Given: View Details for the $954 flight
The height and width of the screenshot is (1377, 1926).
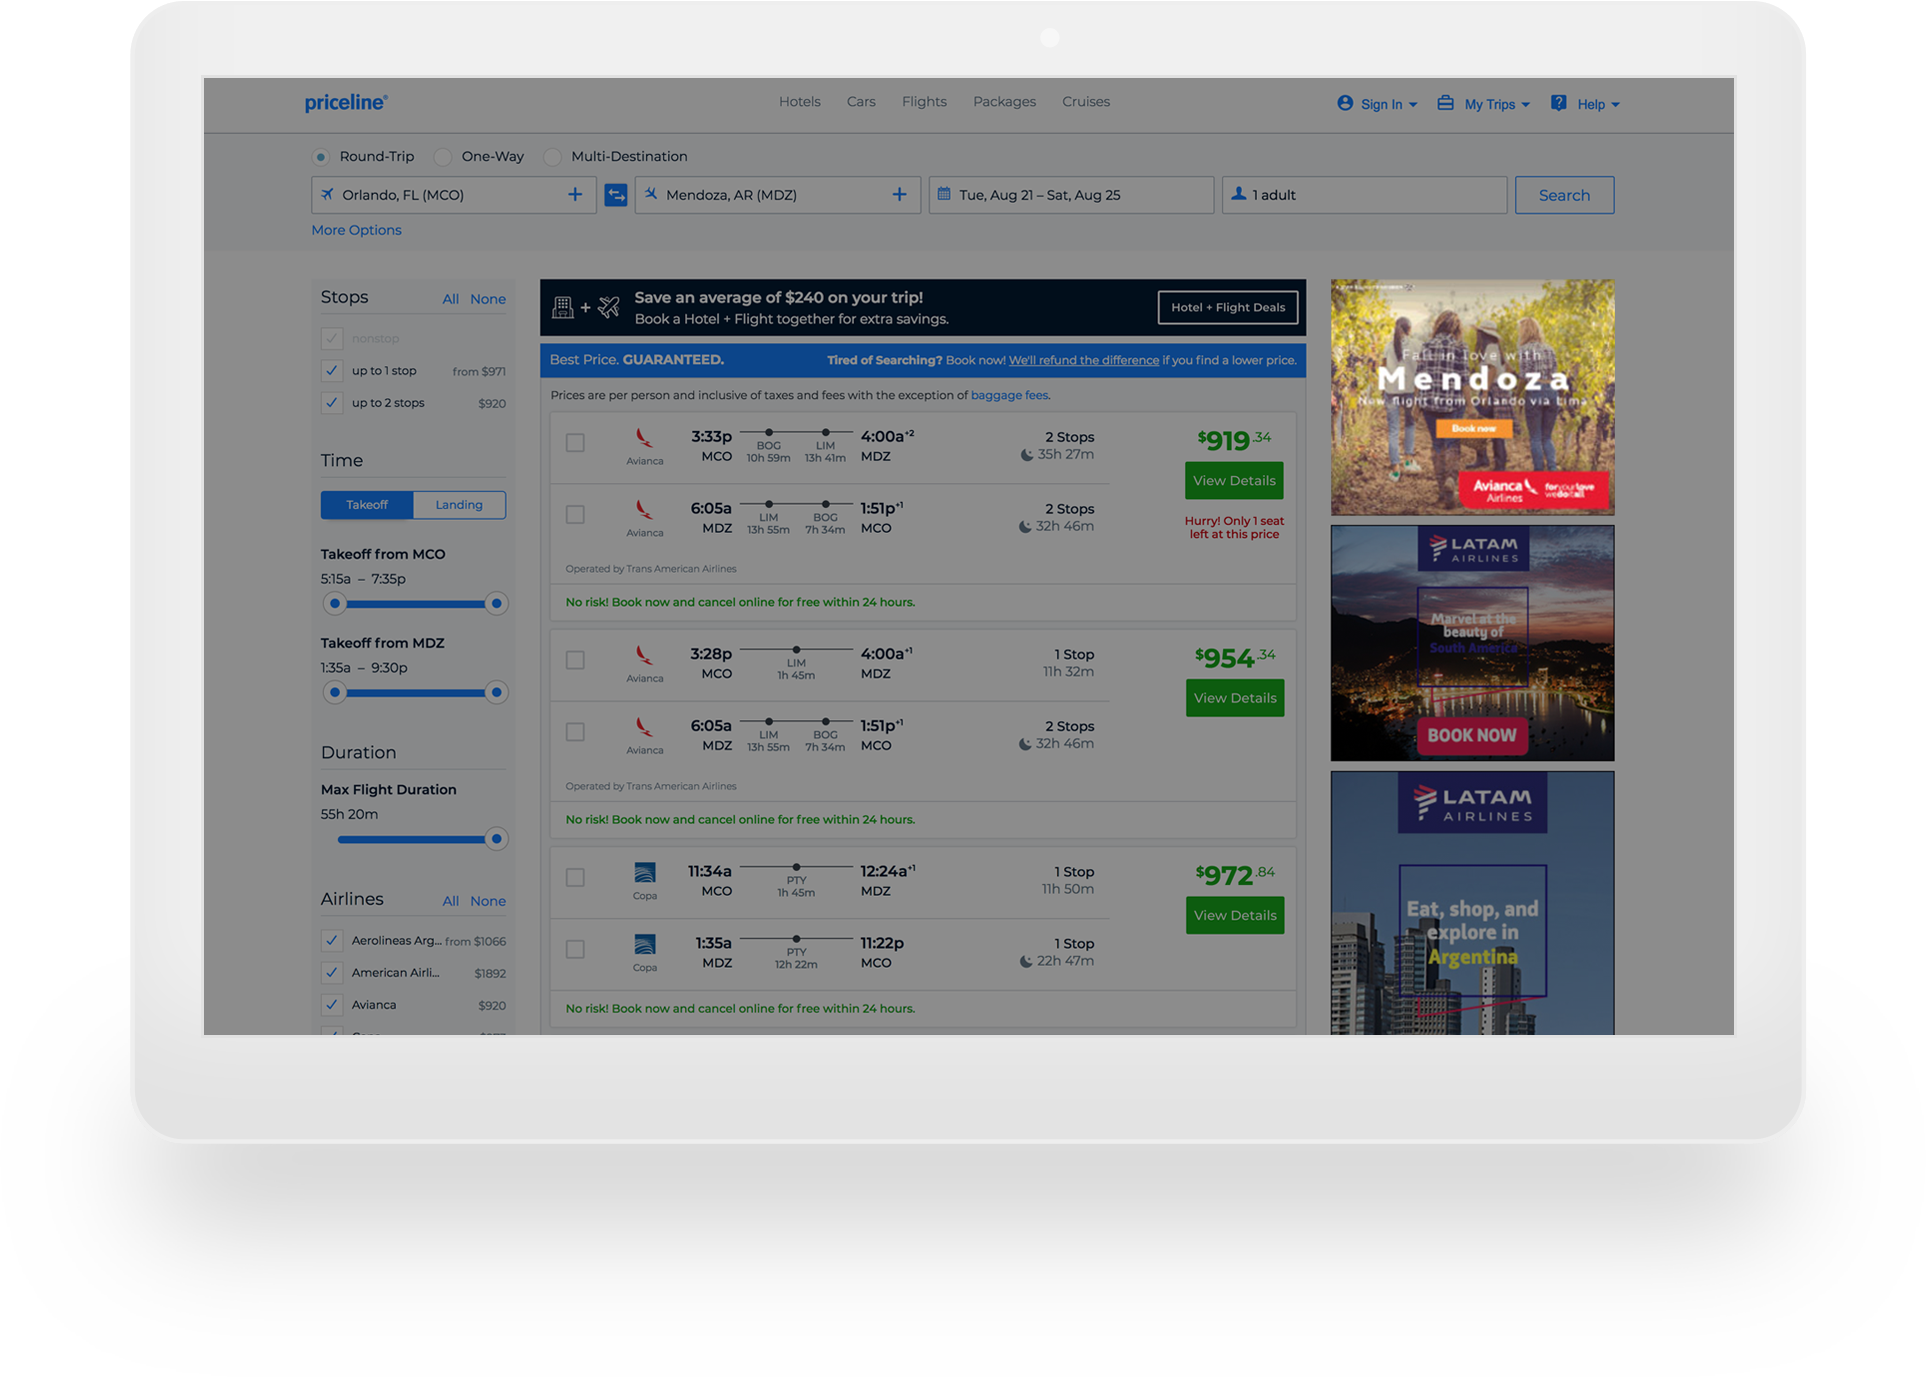Looking at the screenshot, I should [x=1235, y=698].
